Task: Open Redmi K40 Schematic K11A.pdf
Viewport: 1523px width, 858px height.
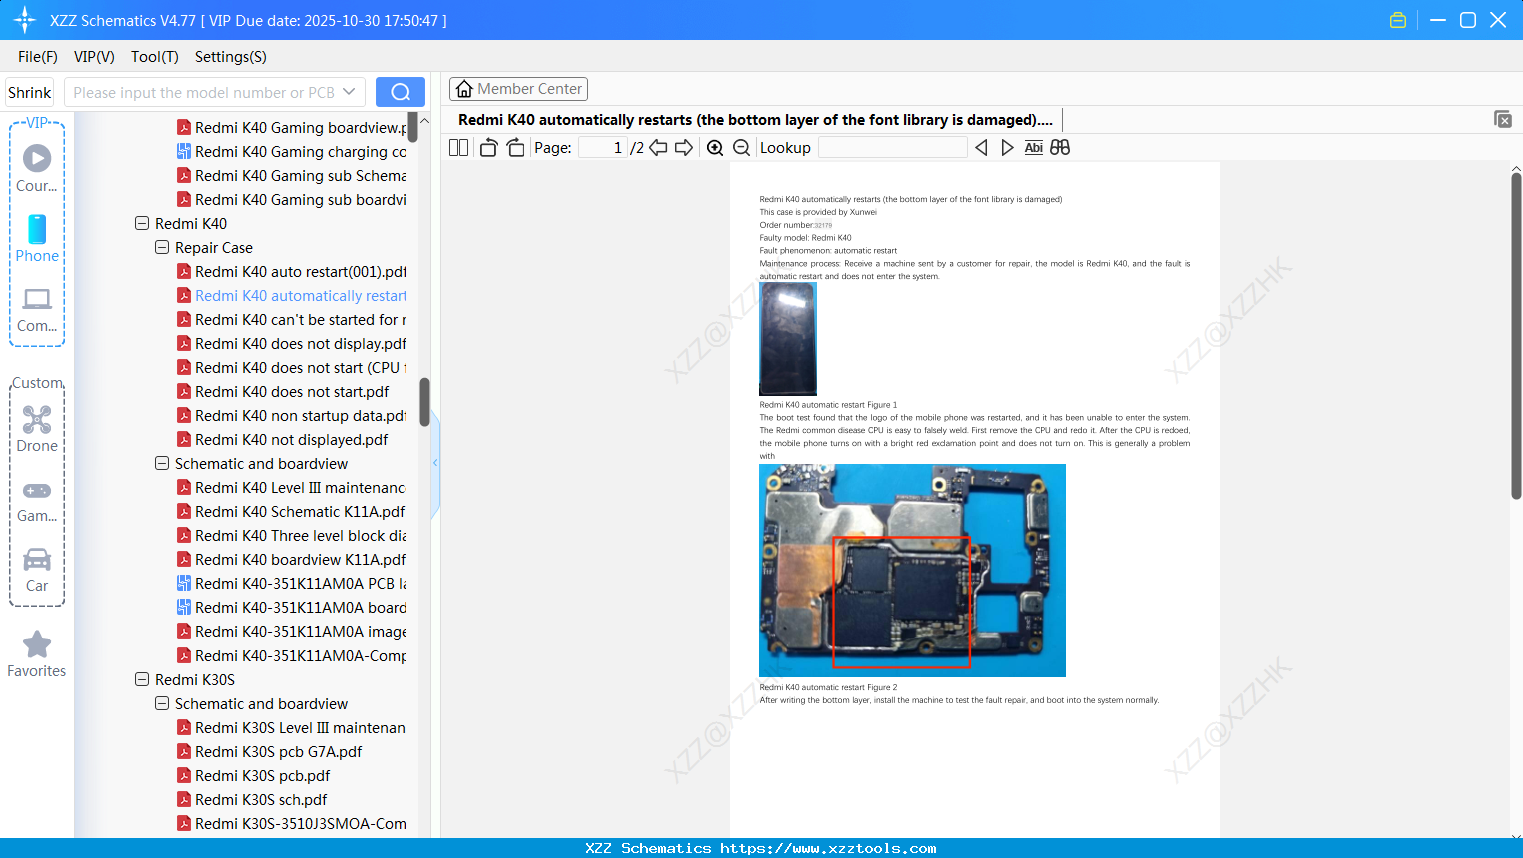Action: pos(291,511)
